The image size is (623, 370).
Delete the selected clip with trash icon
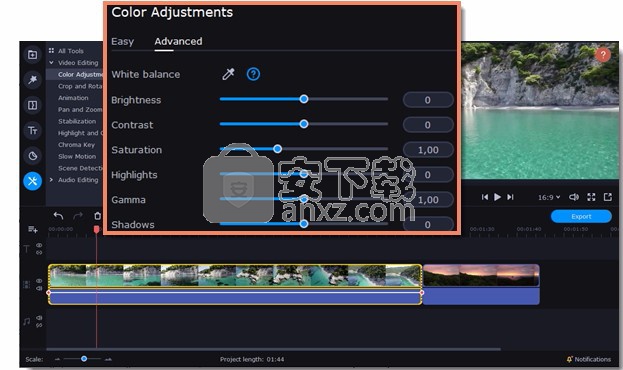[x=97, y=216]
